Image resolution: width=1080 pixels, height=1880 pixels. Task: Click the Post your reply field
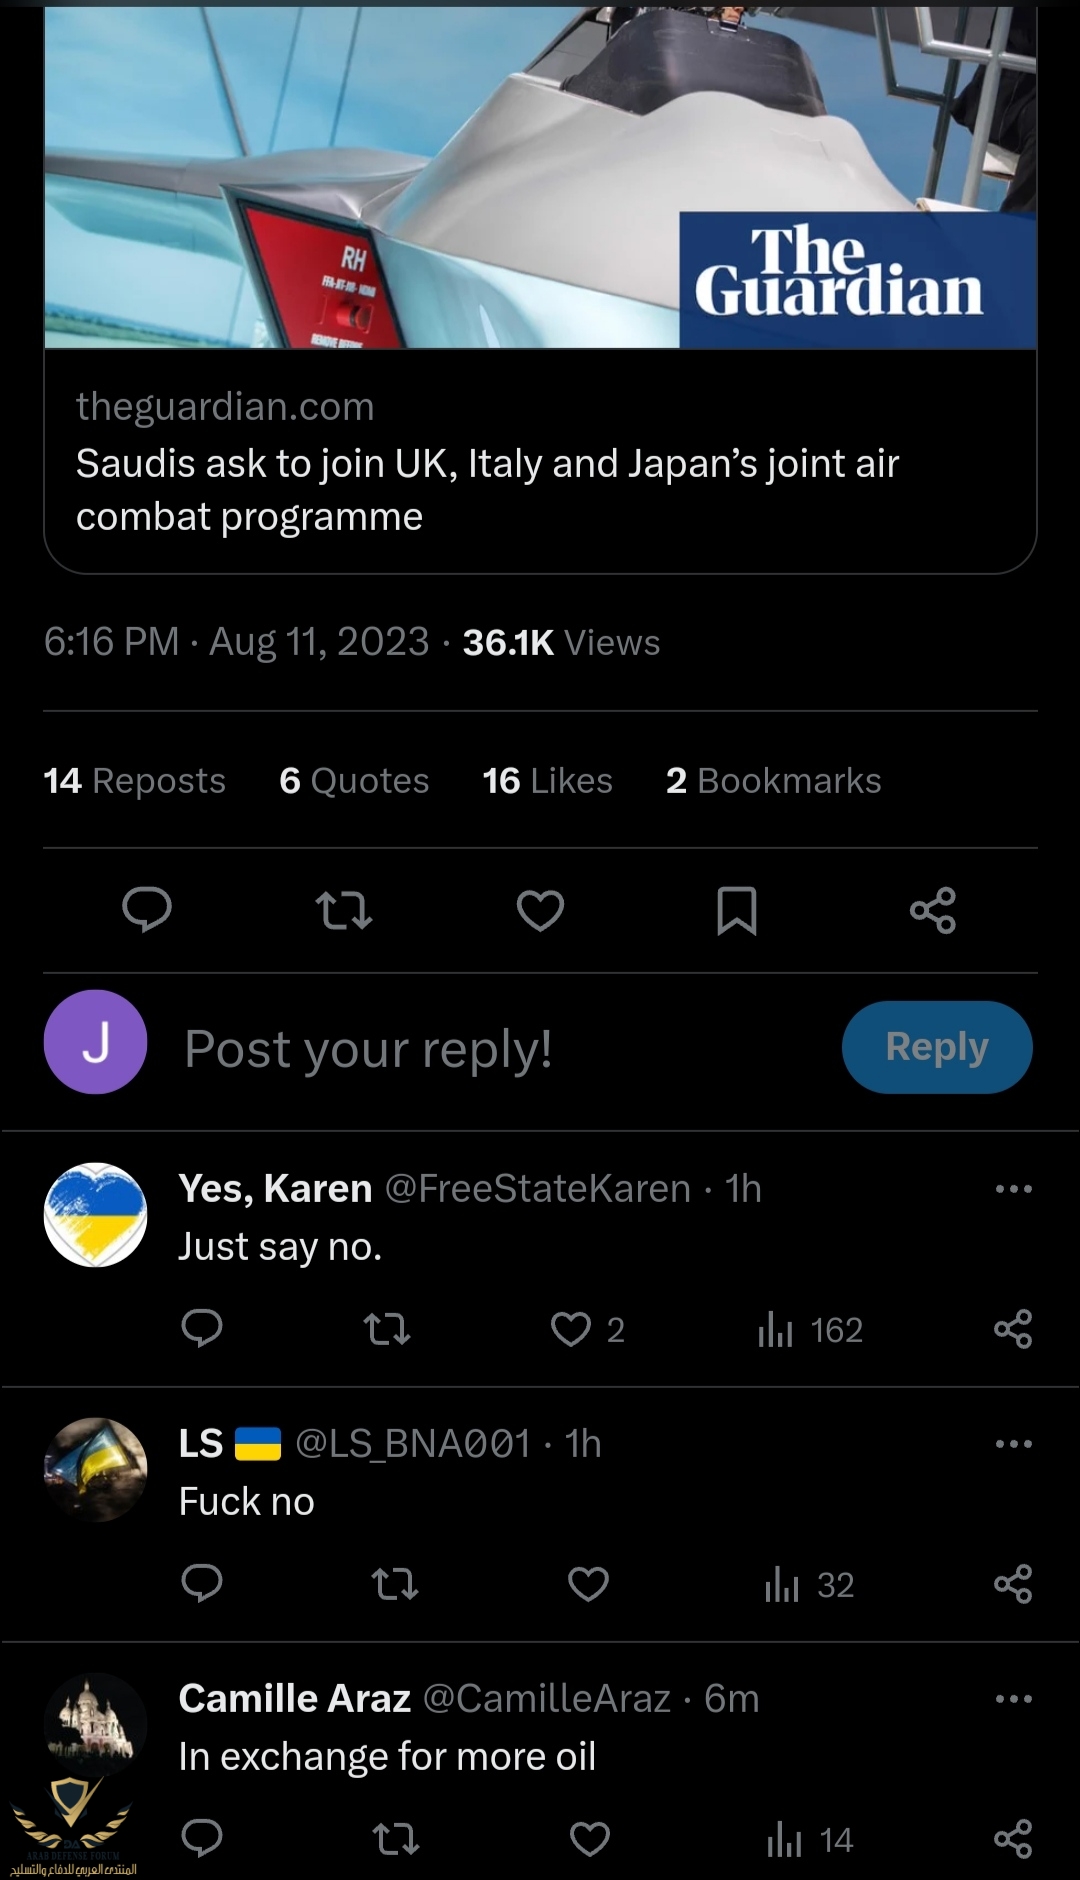[x=480, y=1049]
